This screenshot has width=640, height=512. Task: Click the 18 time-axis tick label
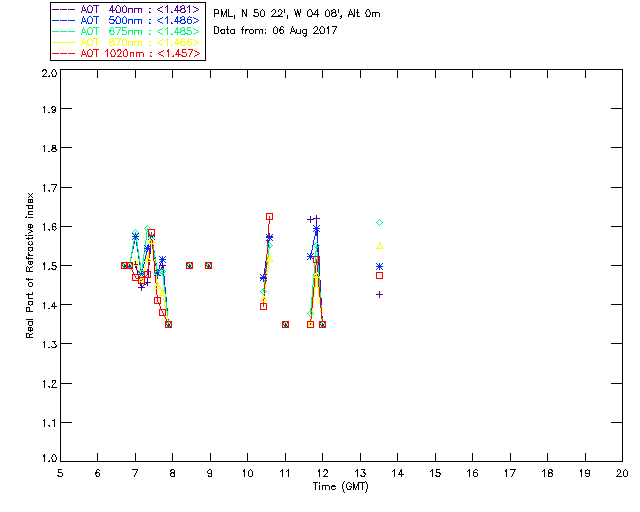click(x=547, y=473)
